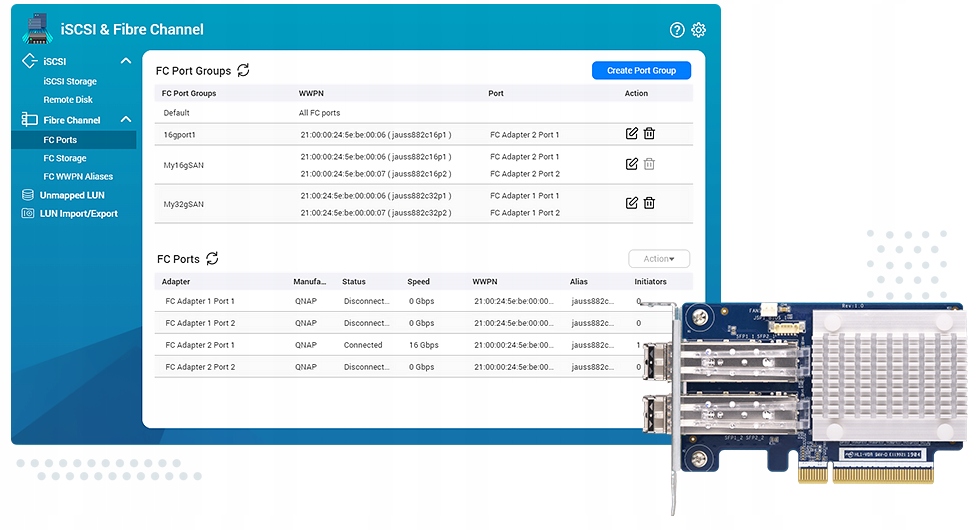Go to FC WWPN Aliases
The image size is (980, 530).
[x=78, y=176]
